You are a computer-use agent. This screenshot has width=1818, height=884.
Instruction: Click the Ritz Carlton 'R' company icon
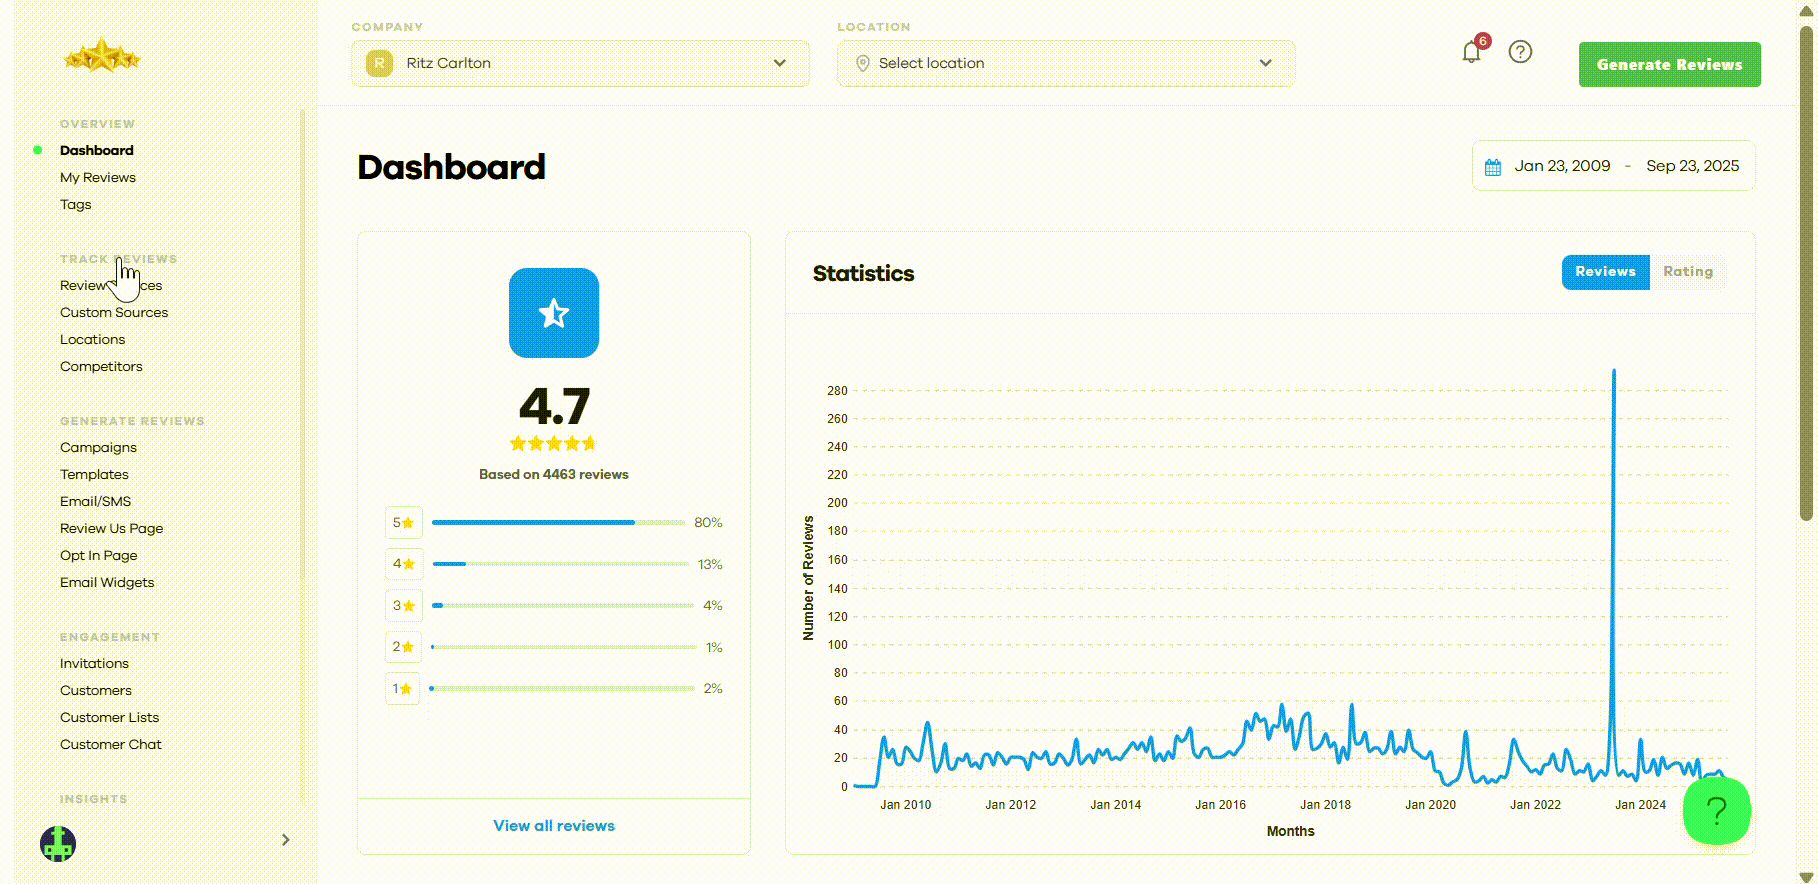click(x=379, y=63)
